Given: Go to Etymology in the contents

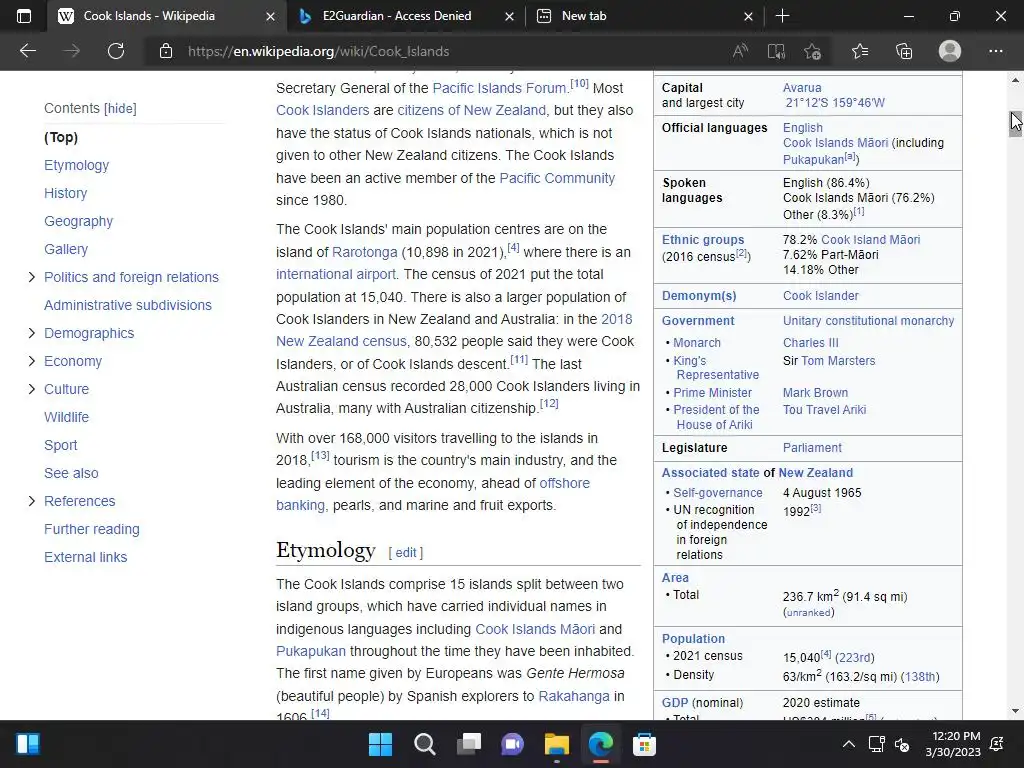Looking at the screenshot, I should coord(76,165).
